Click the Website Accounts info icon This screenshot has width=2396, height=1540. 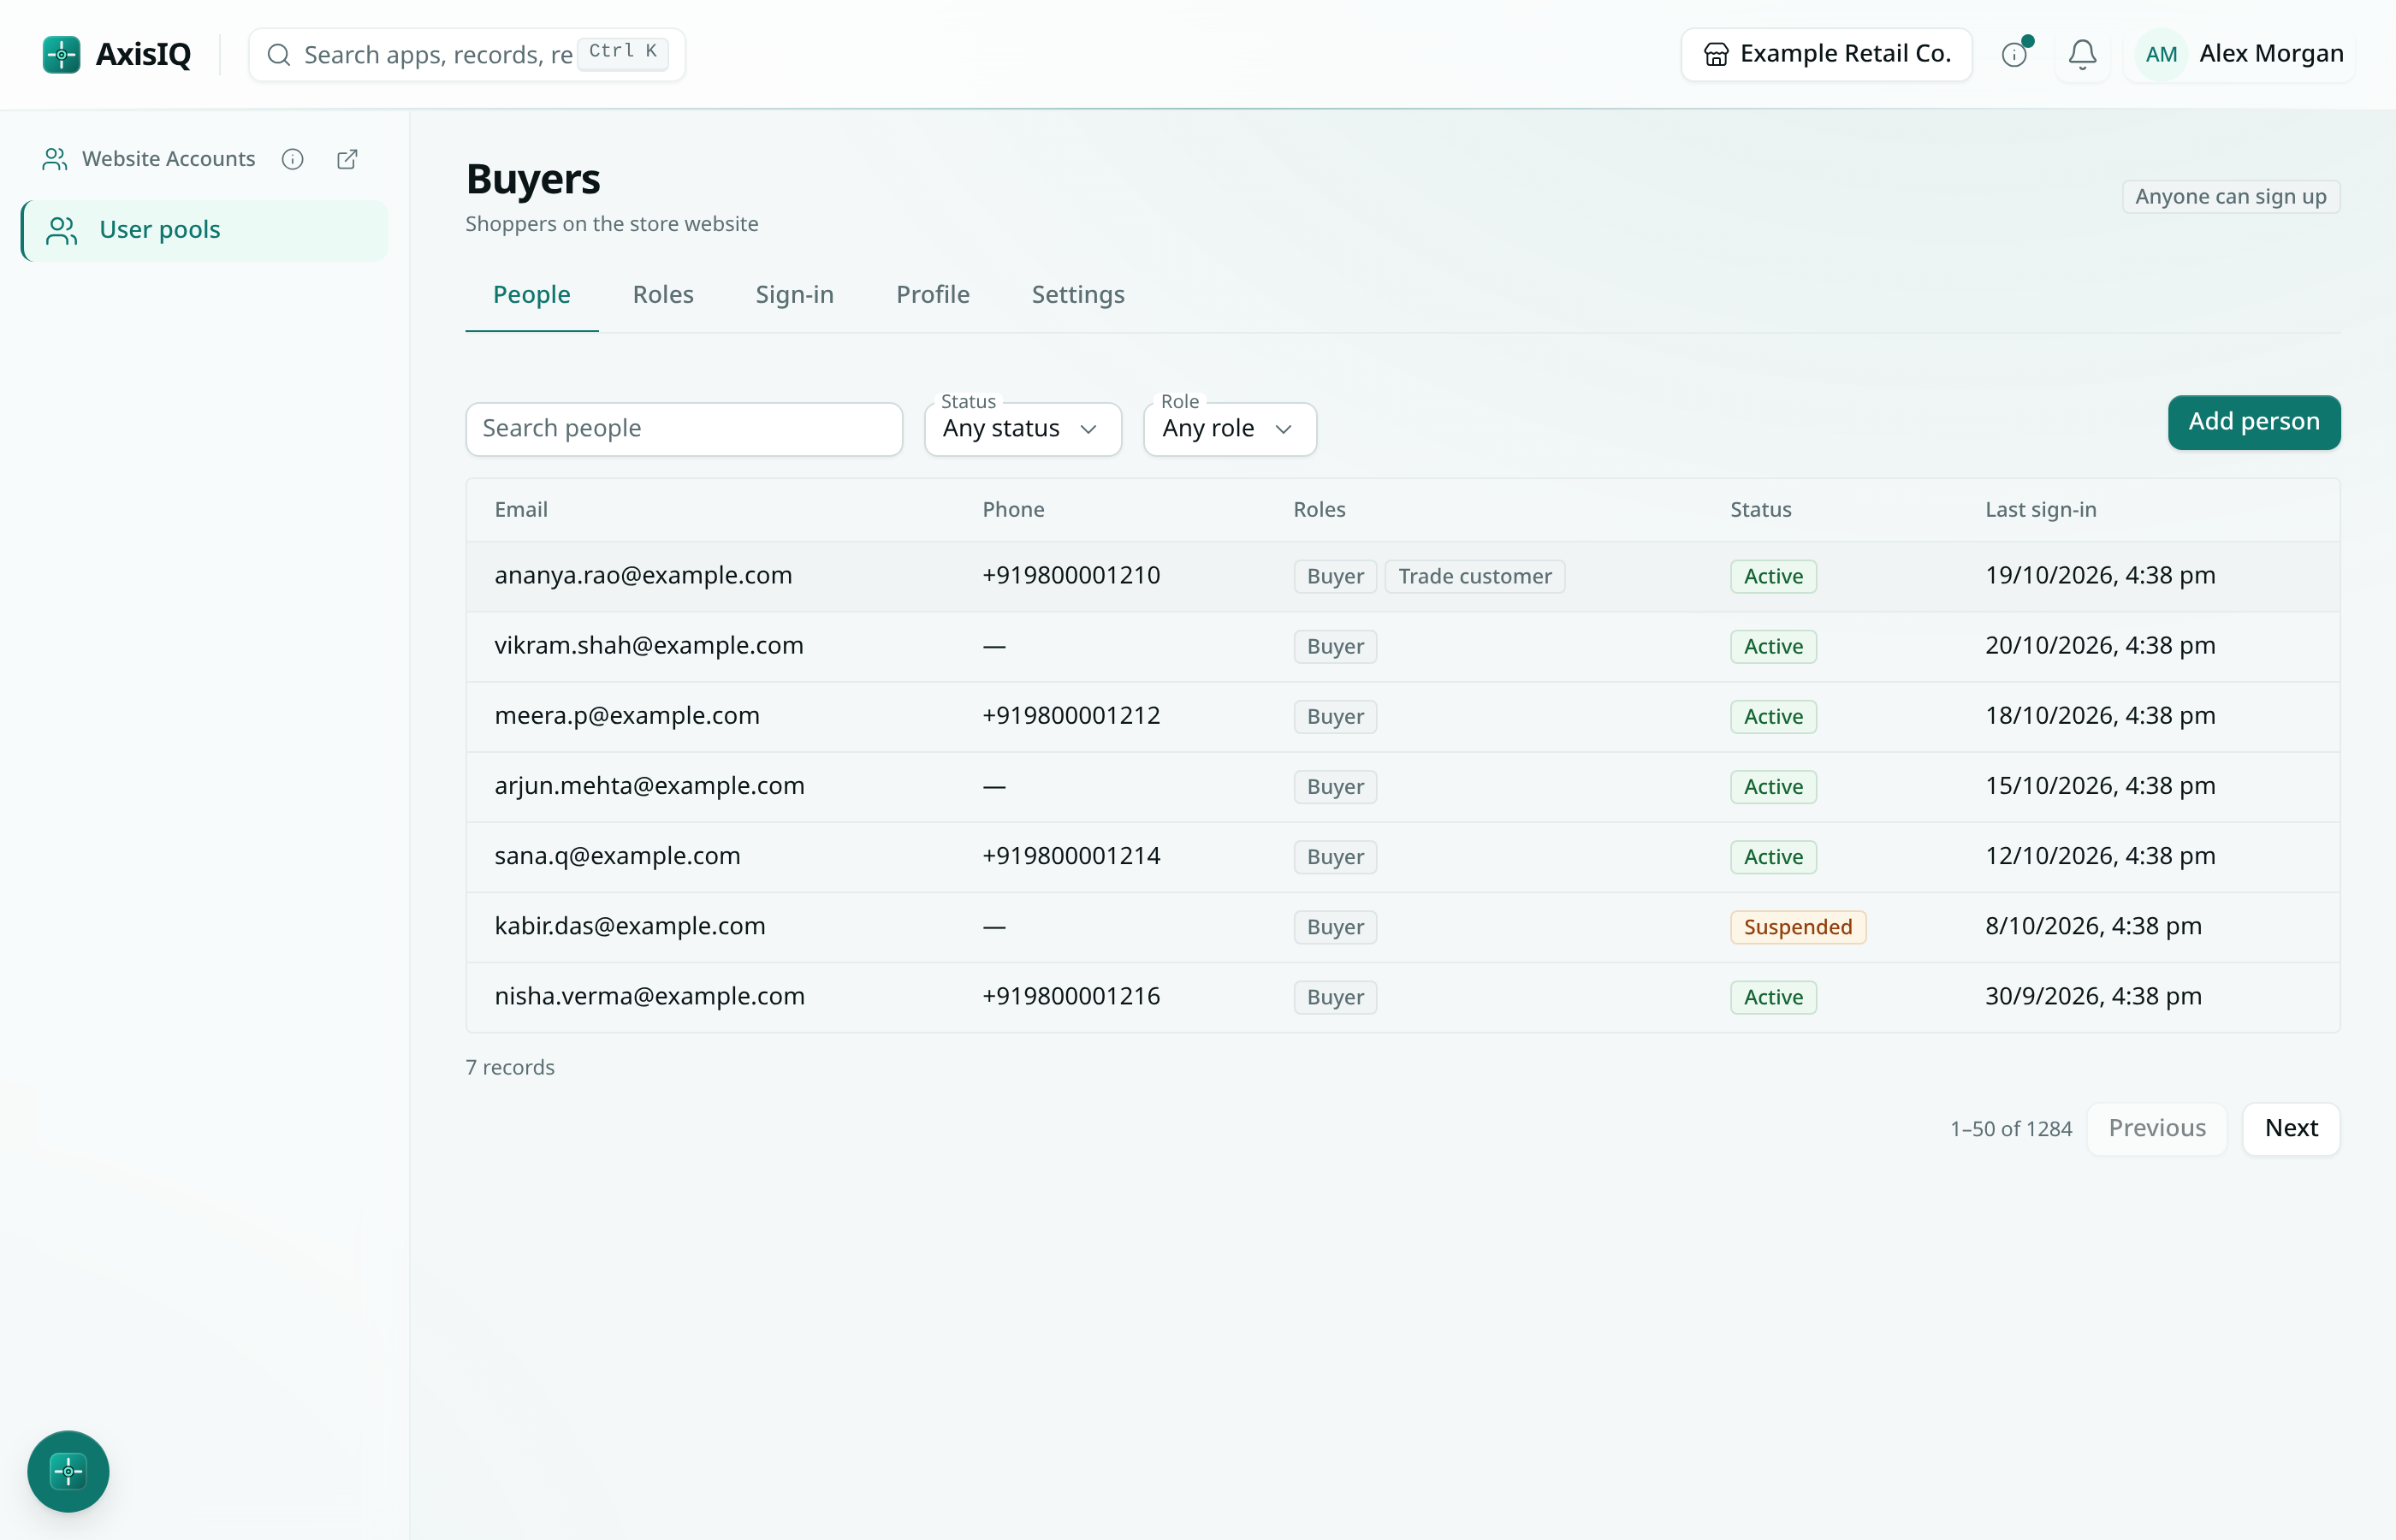coord(292,159)
